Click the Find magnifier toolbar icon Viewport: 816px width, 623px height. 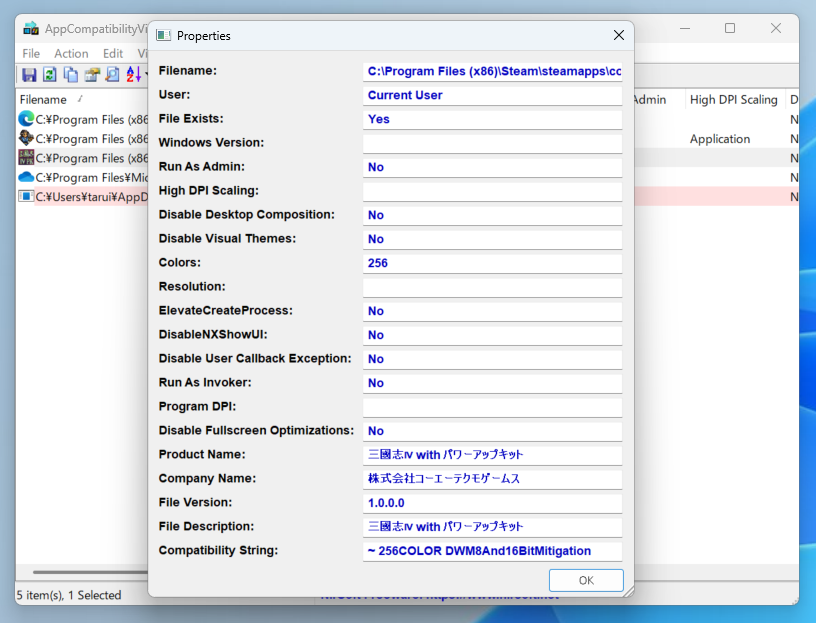point(112,75)
